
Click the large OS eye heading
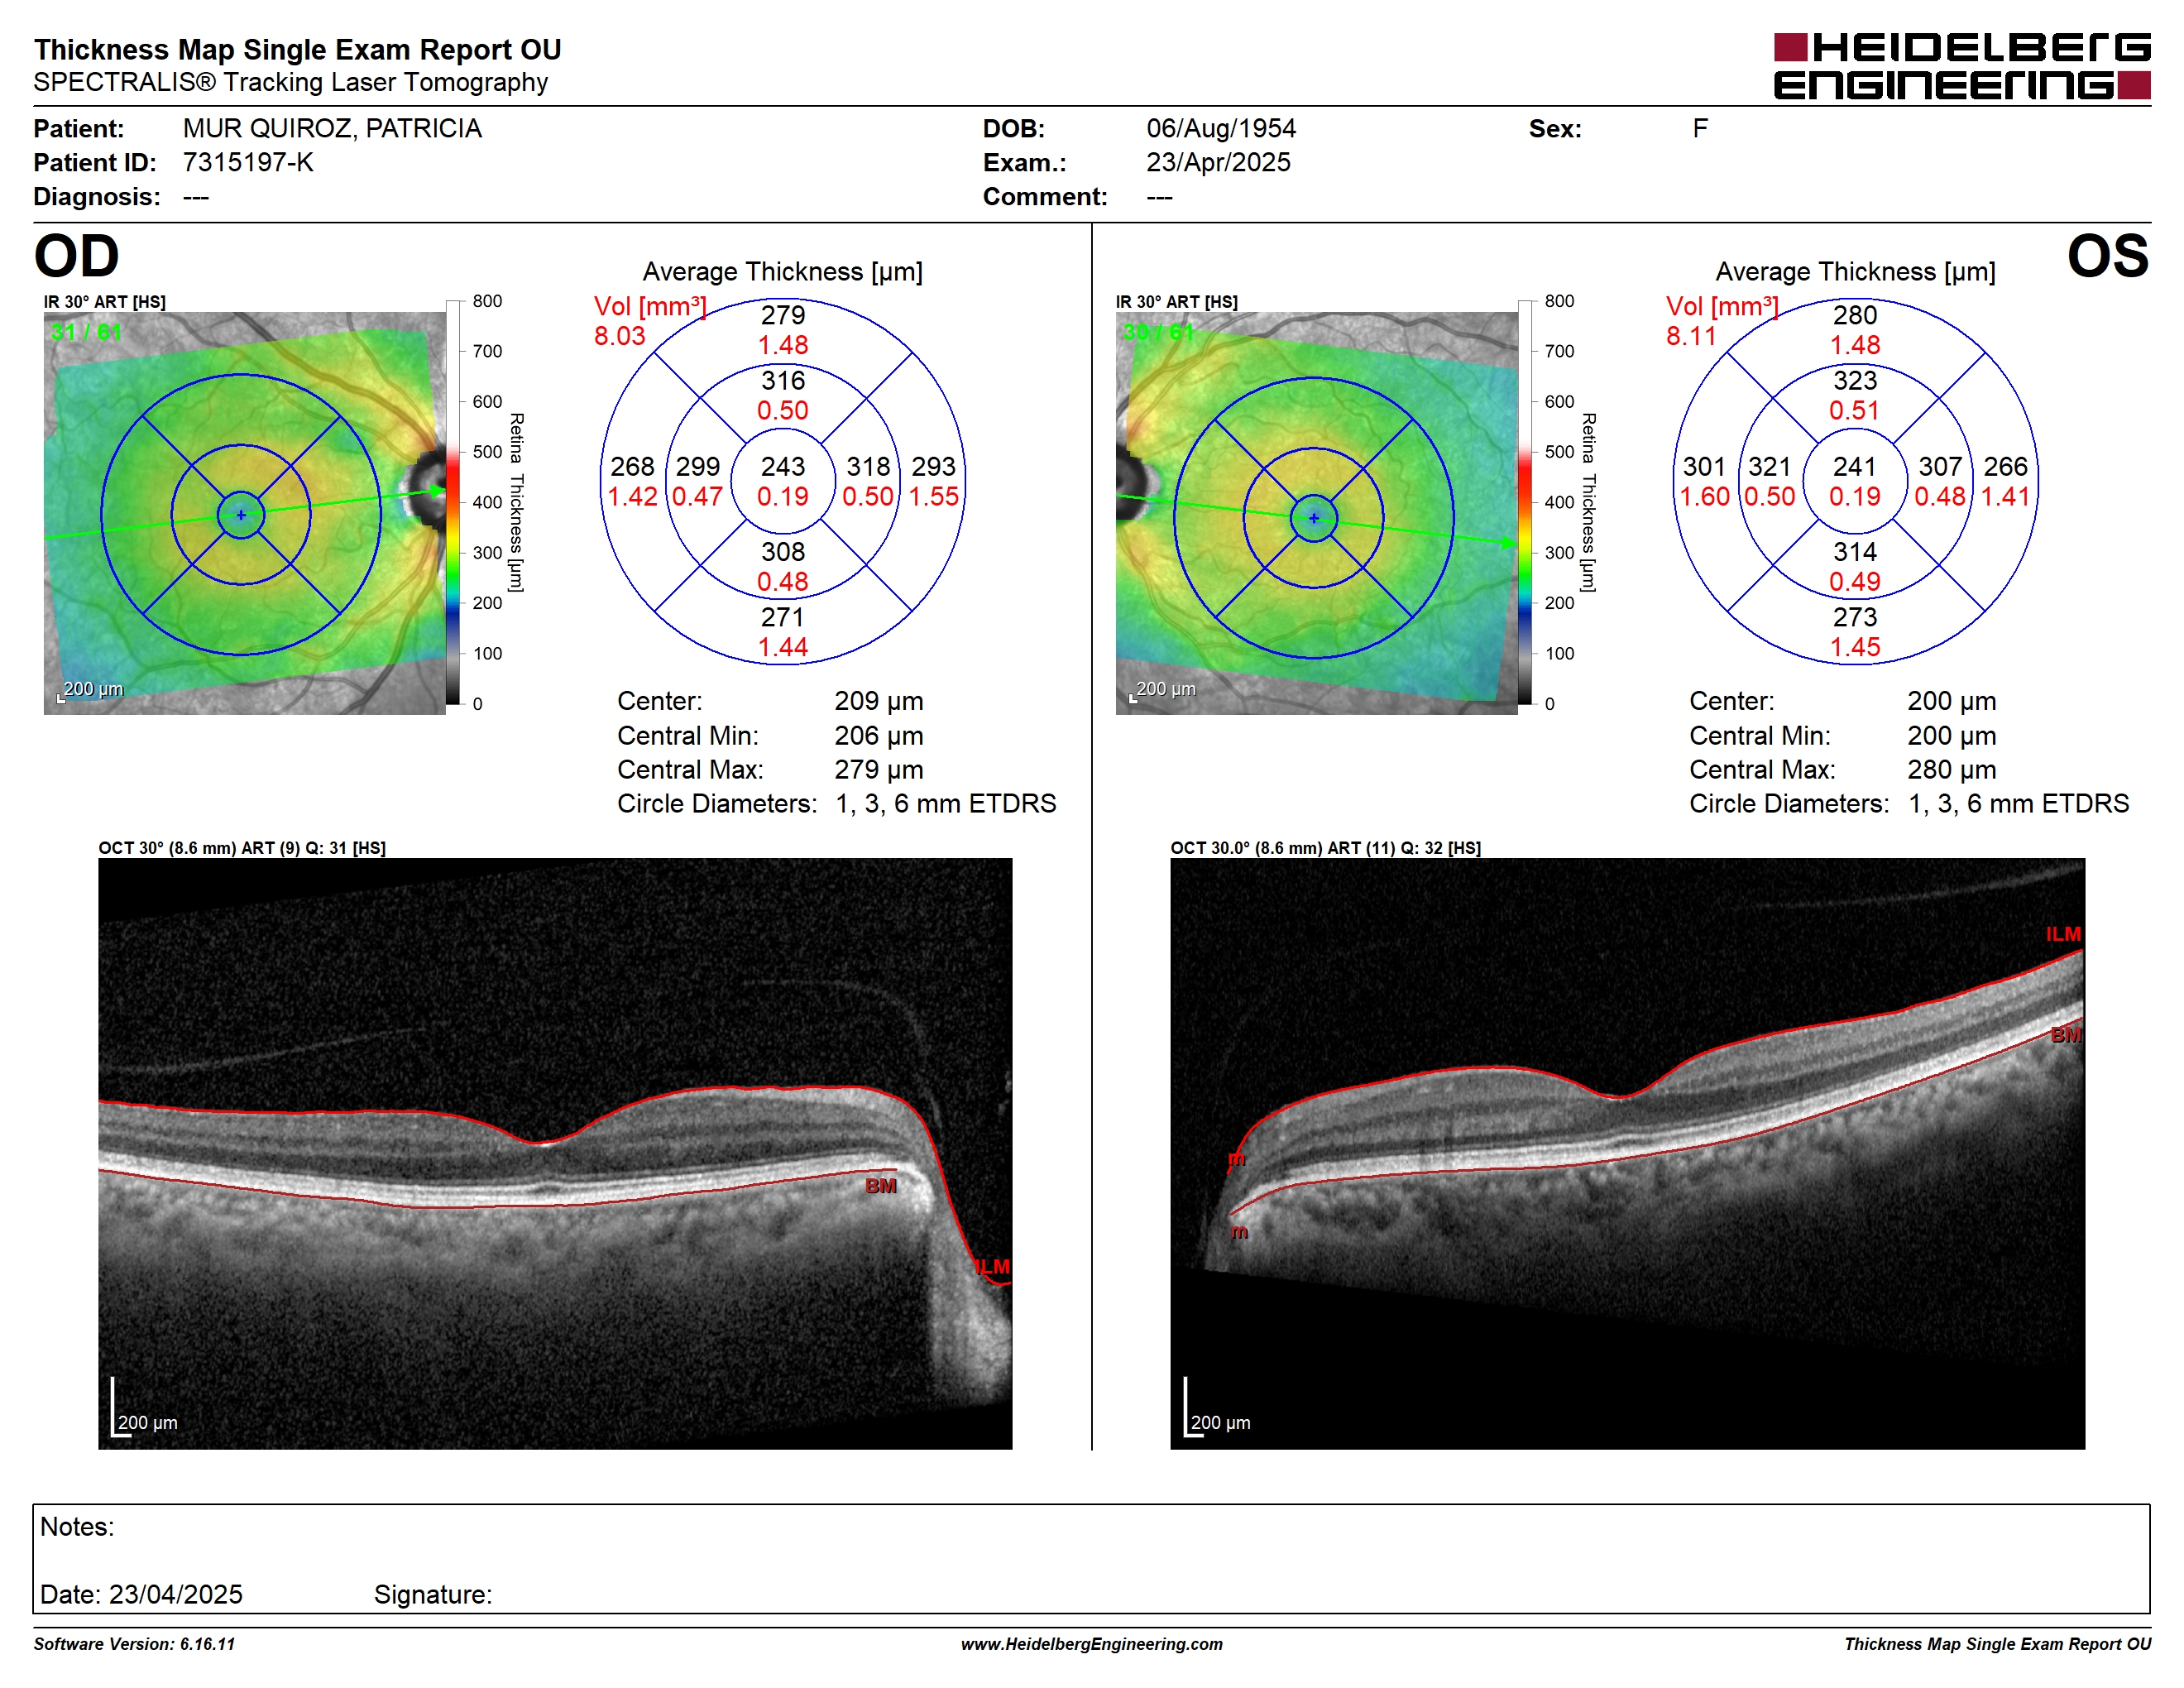[2108, 257]
